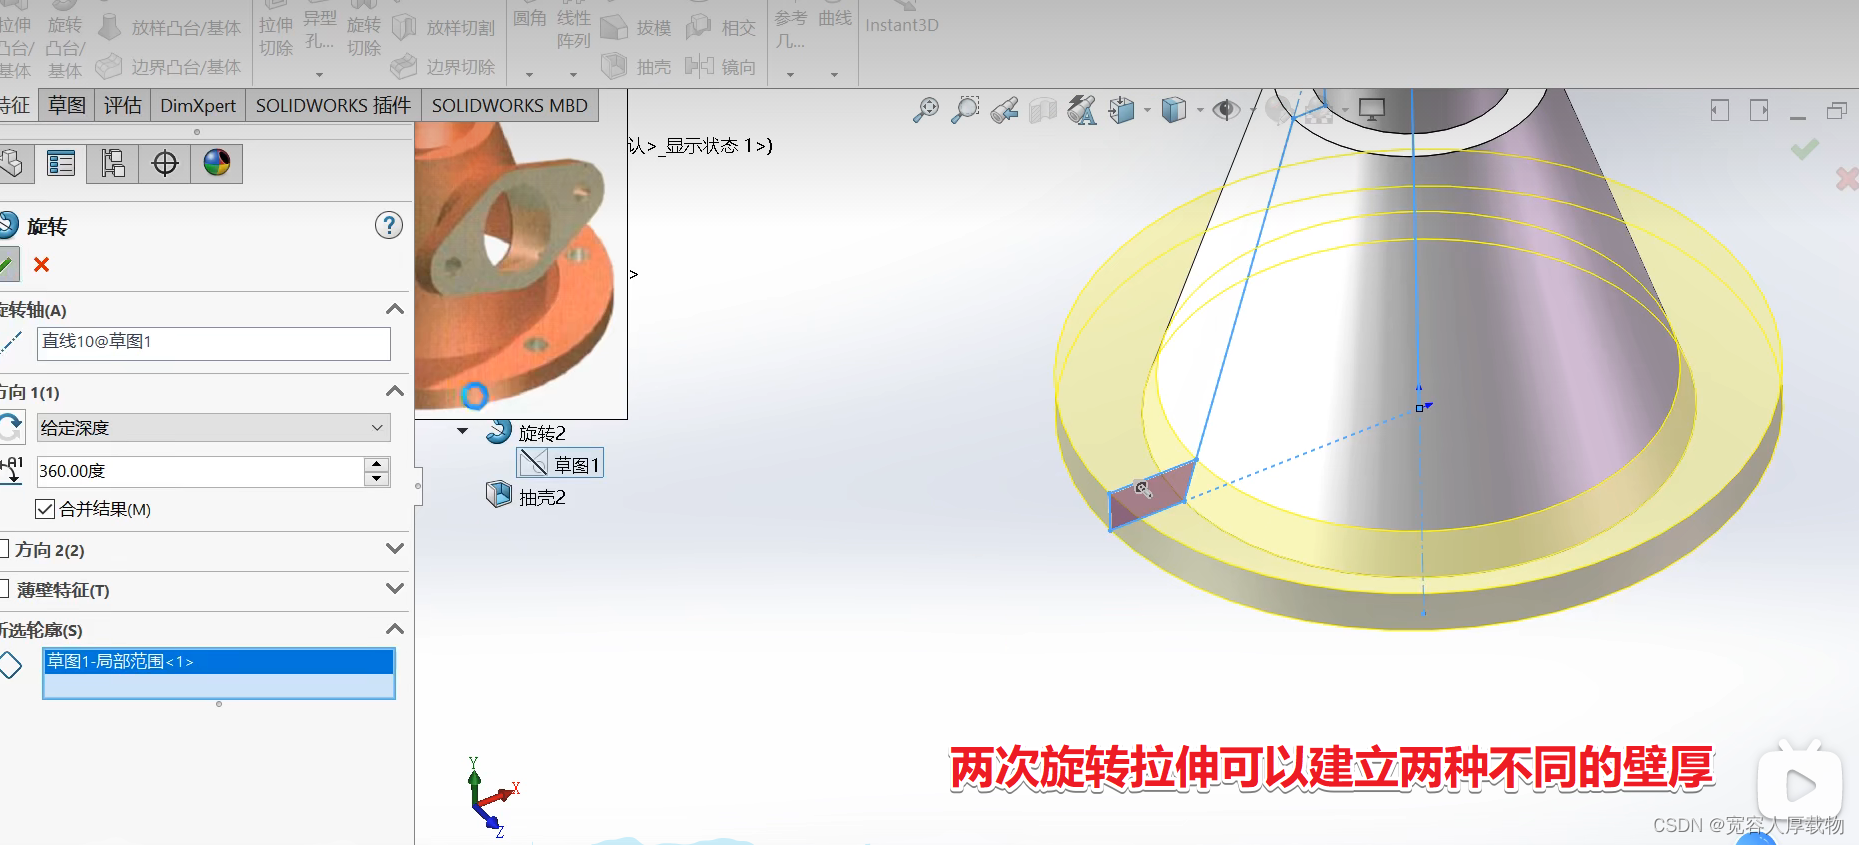1859x845 pixels.
Task: Switch to the SOLIDWORKS 插件 tab
Action: coord(333,105)
